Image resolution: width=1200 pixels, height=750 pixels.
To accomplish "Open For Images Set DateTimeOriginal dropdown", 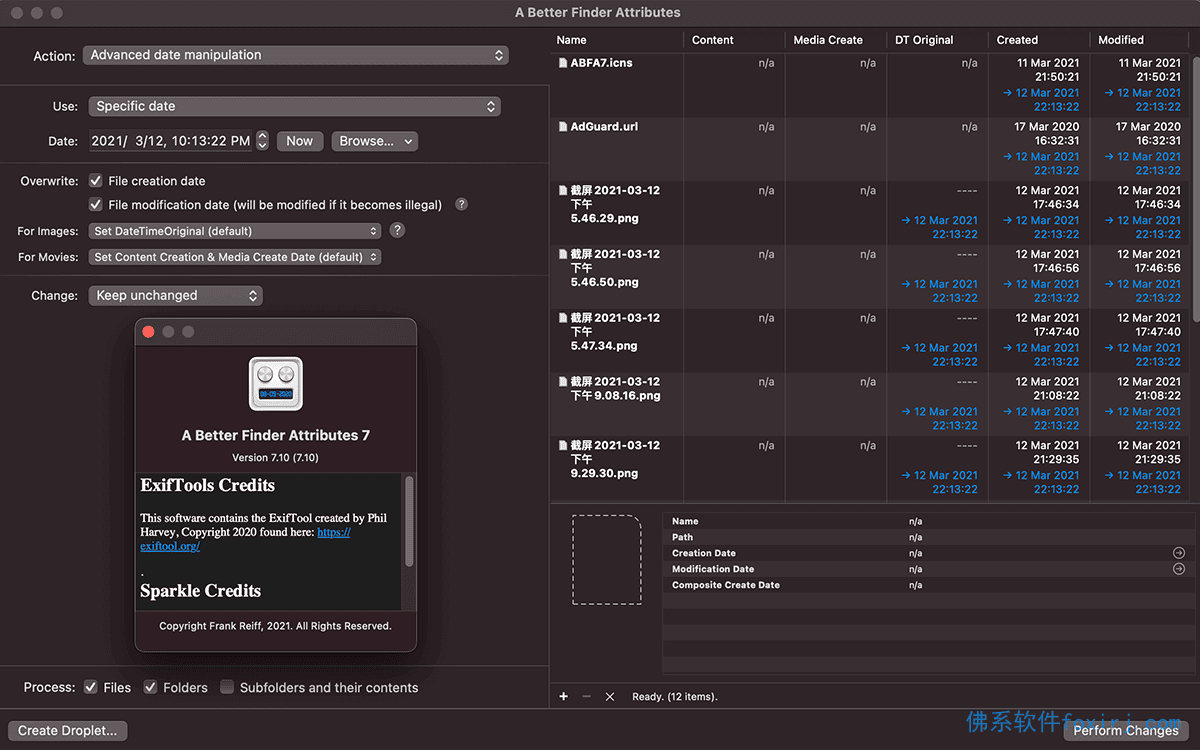I will (x=236, y=231).
